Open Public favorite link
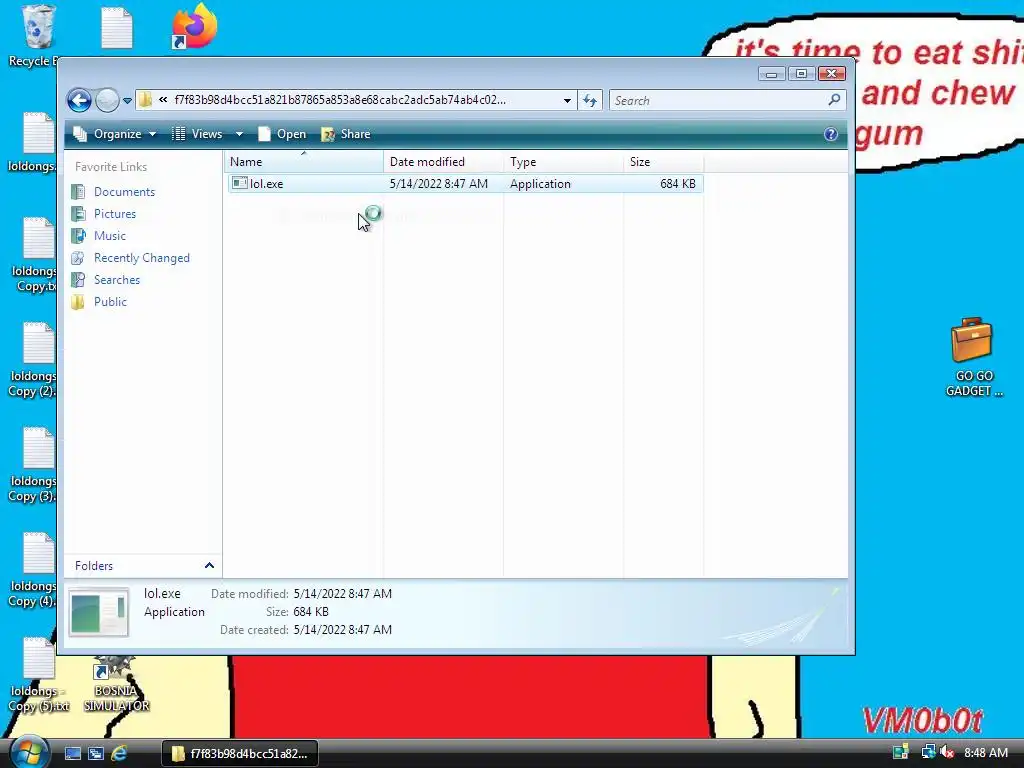Image resolution: width=1024 pixels, height=768 pixels. coord(110,302)
